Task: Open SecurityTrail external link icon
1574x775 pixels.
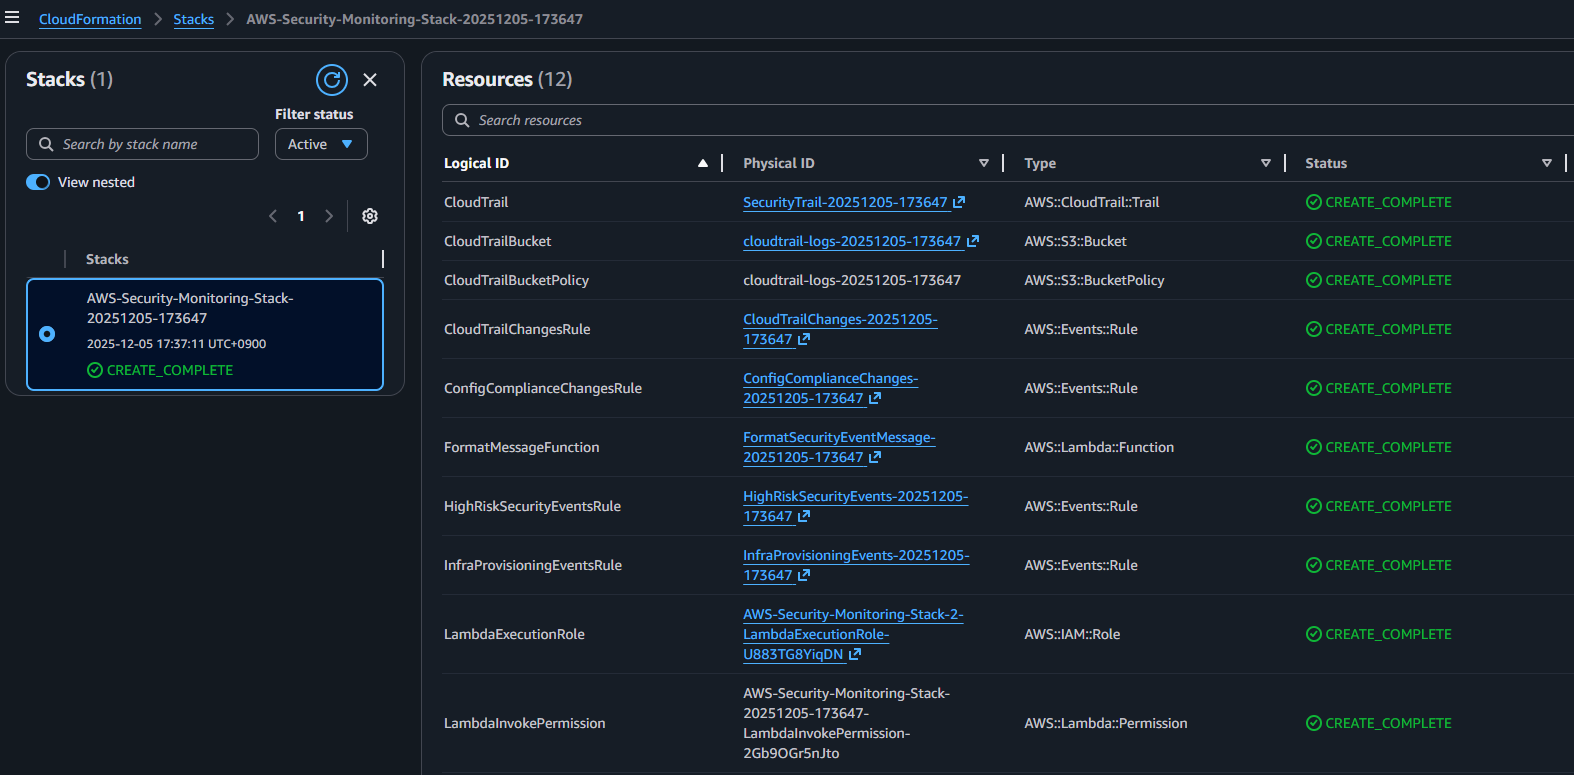Action: 959,202
